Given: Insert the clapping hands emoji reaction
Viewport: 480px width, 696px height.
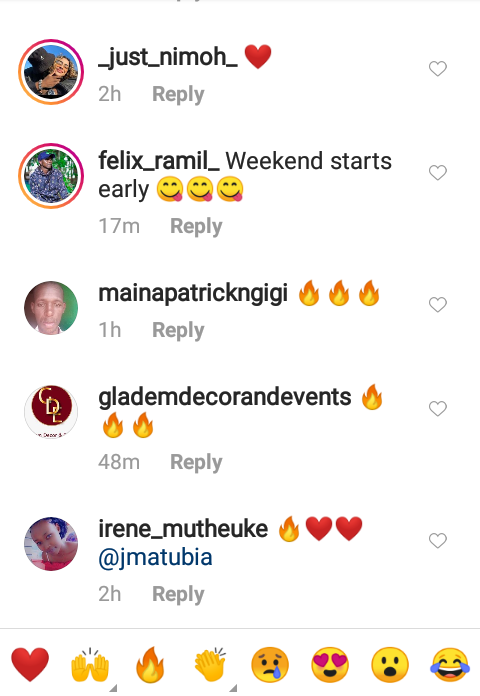Looking at the screenshot, I should point(210,664).
